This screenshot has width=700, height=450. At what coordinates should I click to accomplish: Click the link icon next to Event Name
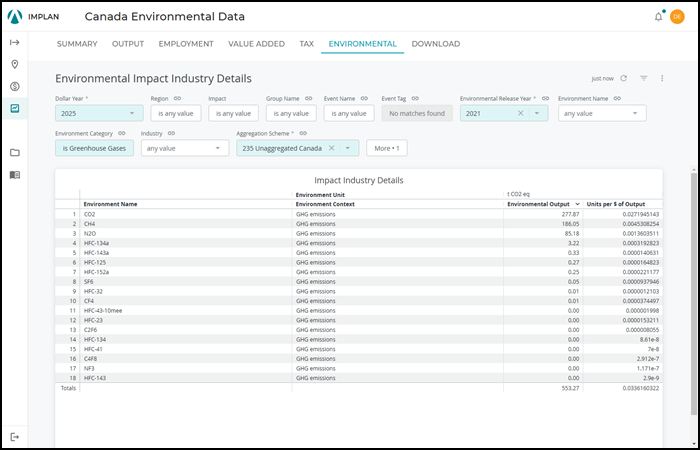click(x=364, y=99)
